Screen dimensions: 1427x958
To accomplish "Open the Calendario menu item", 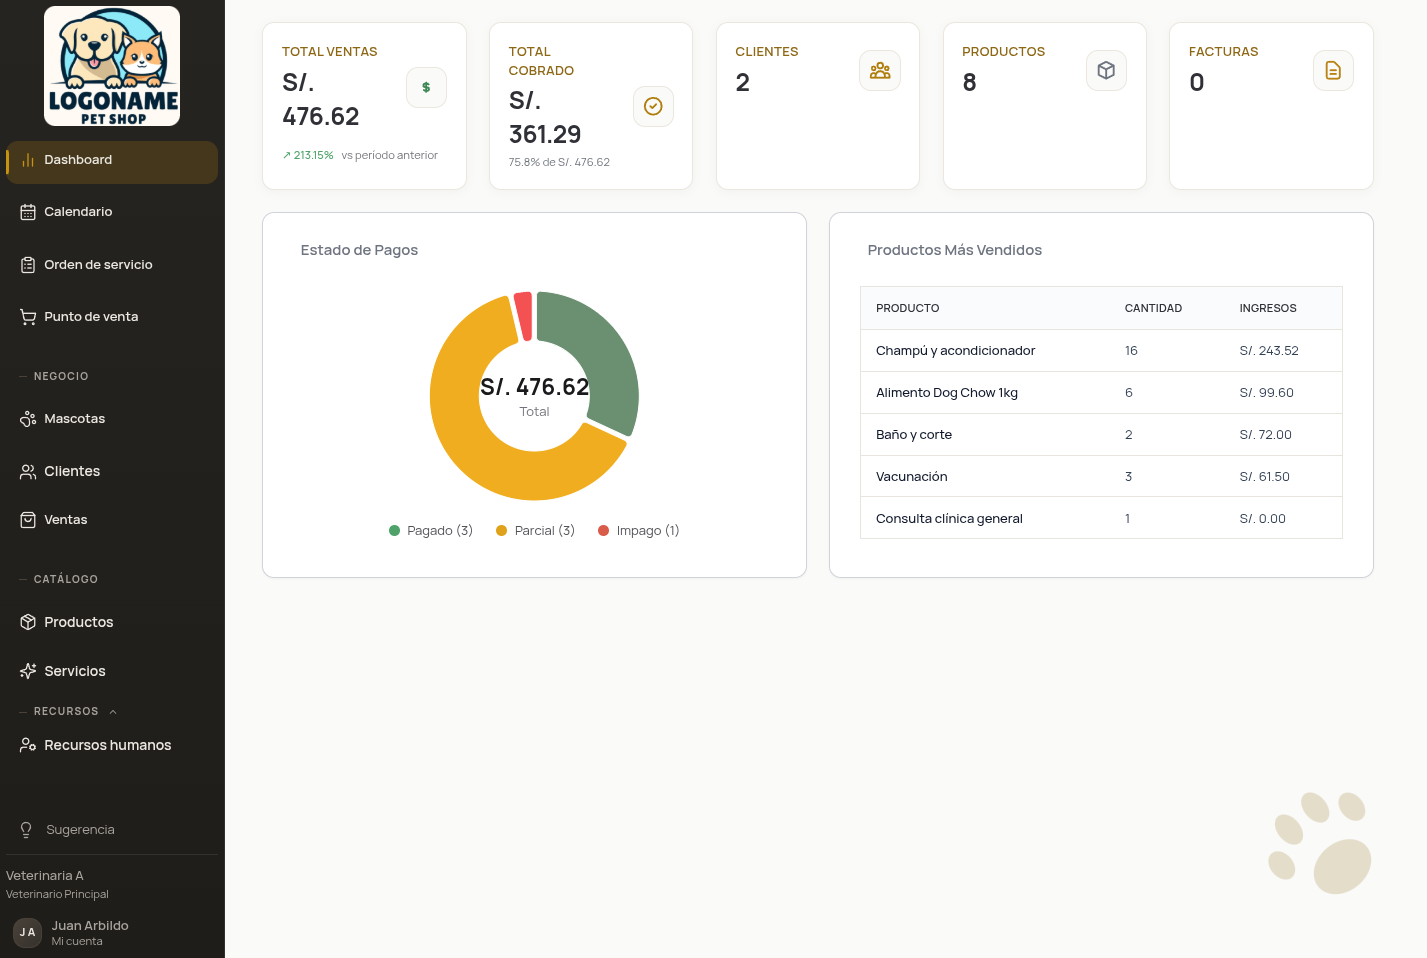I will [112, 212].
